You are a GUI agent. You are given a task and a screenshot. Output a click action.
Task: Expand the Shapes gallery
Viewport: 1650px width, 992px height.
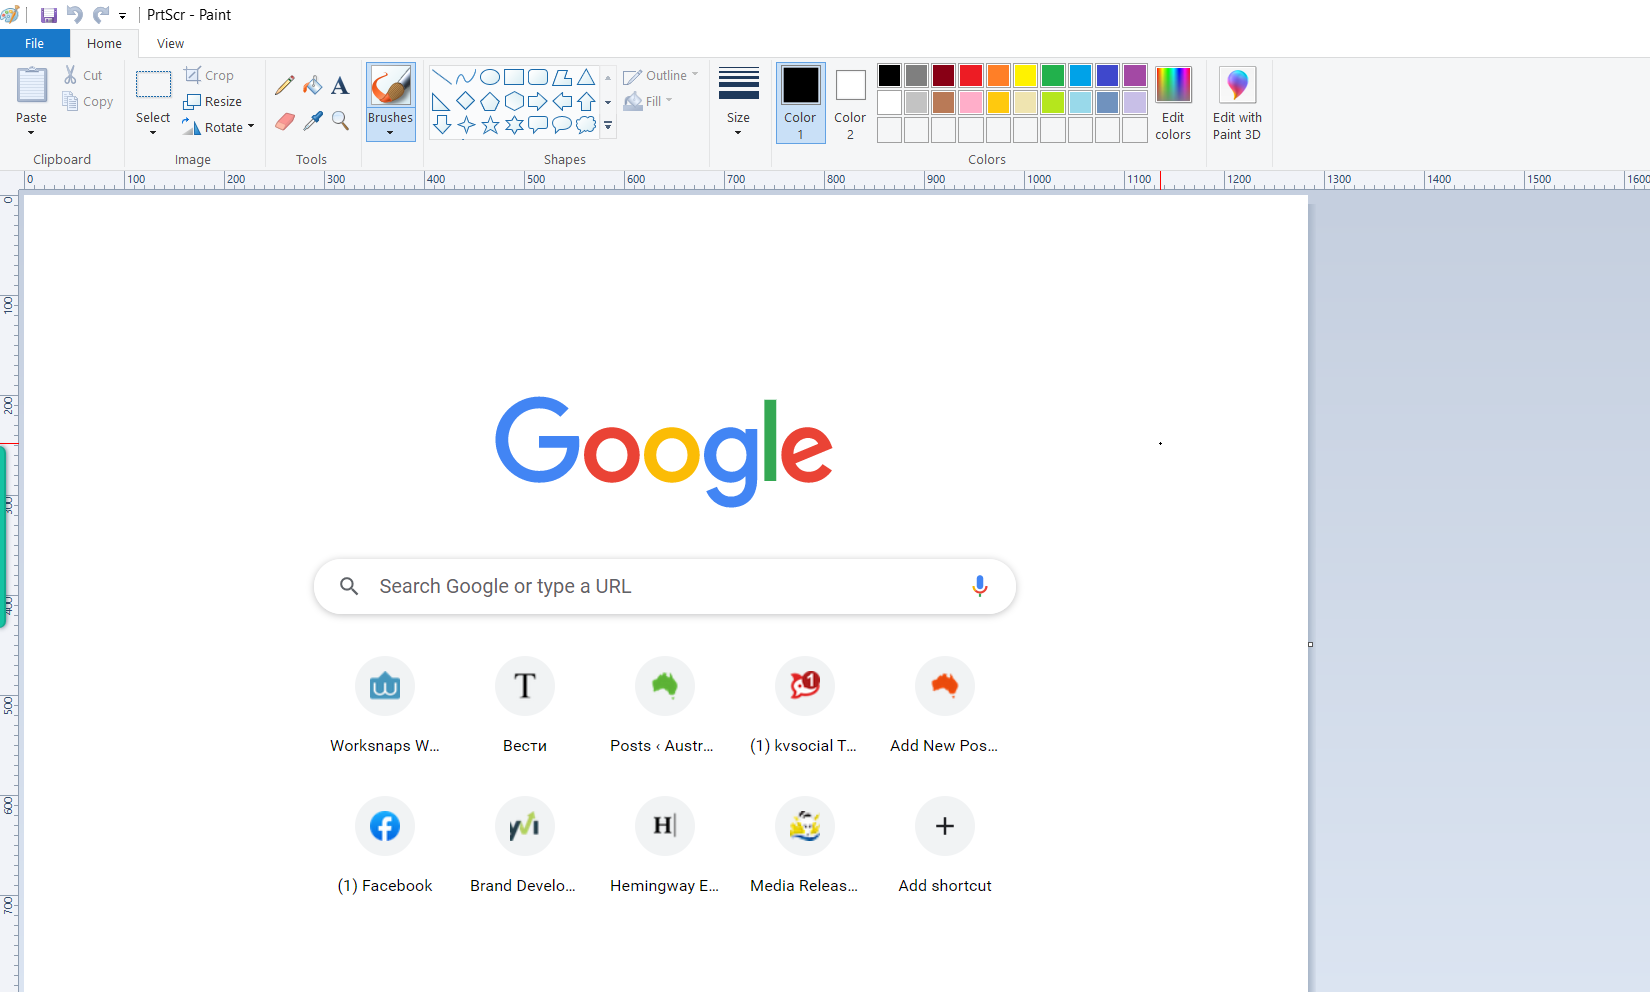607,125
